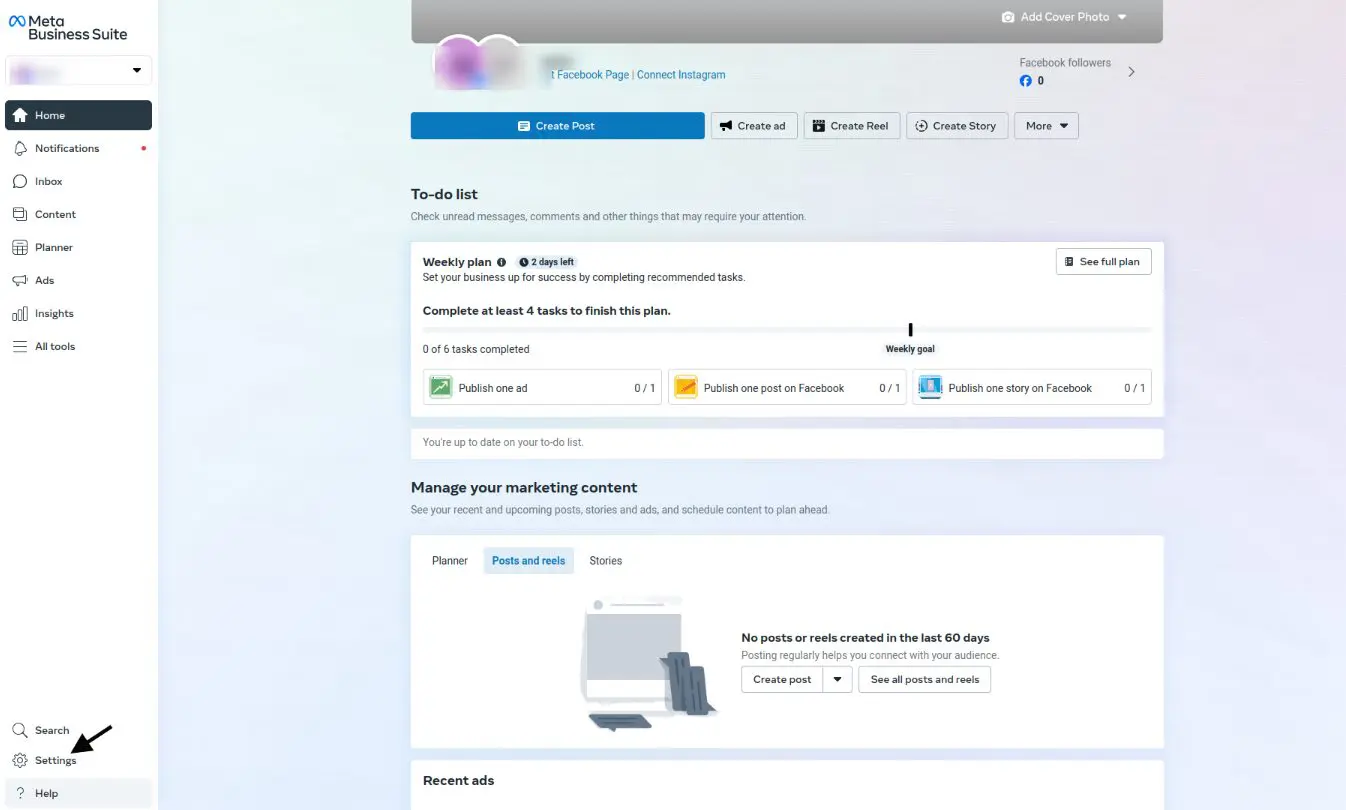The image size is (1346, 810).
Task: Click the See full plan button
Action: click(x=1103, y=262)
